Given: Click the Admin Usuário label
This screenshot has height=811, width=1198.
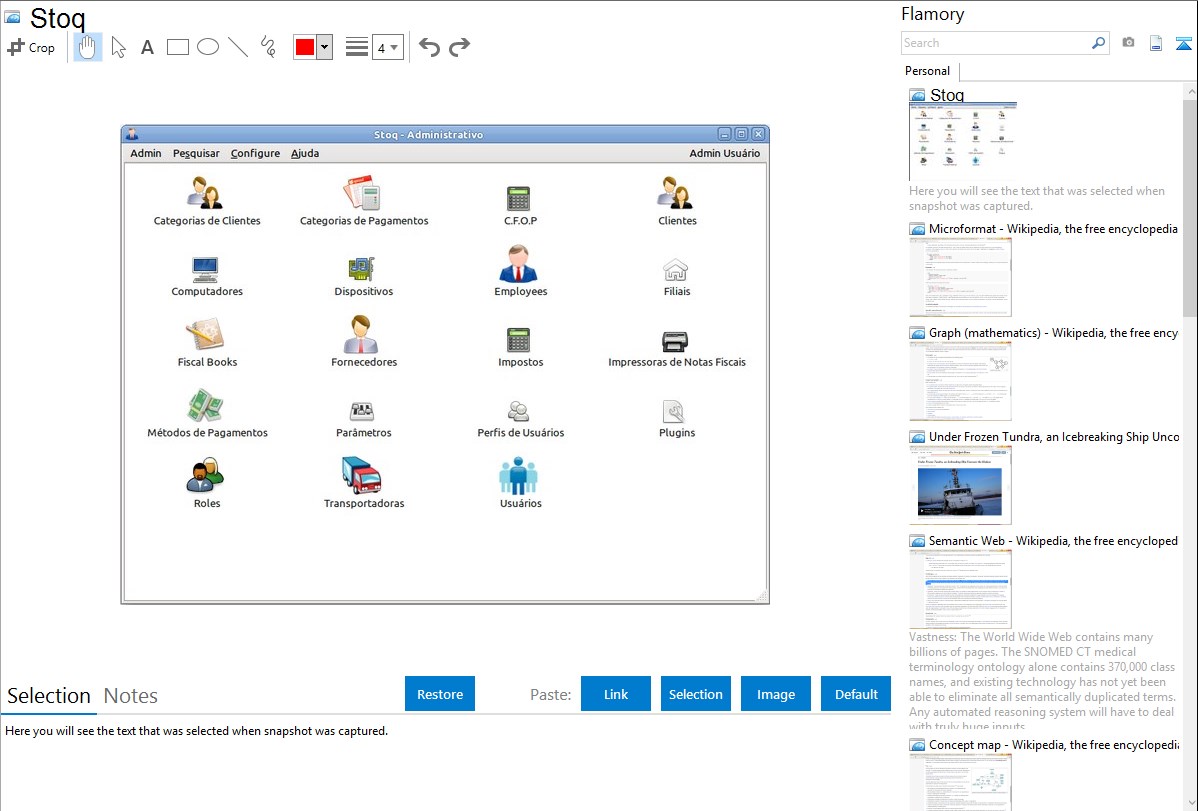Looking at the screenshot, I should 724,153.
